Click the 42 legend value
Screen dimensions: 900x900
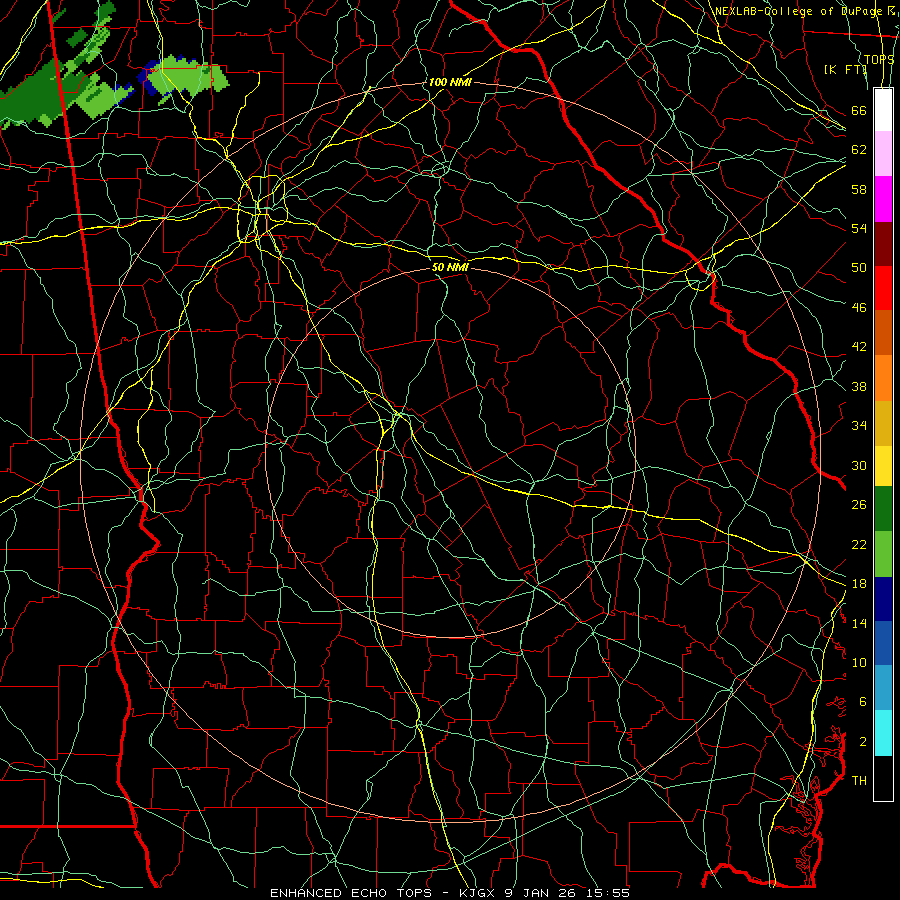pyautogui.click(x=859, y=347)
